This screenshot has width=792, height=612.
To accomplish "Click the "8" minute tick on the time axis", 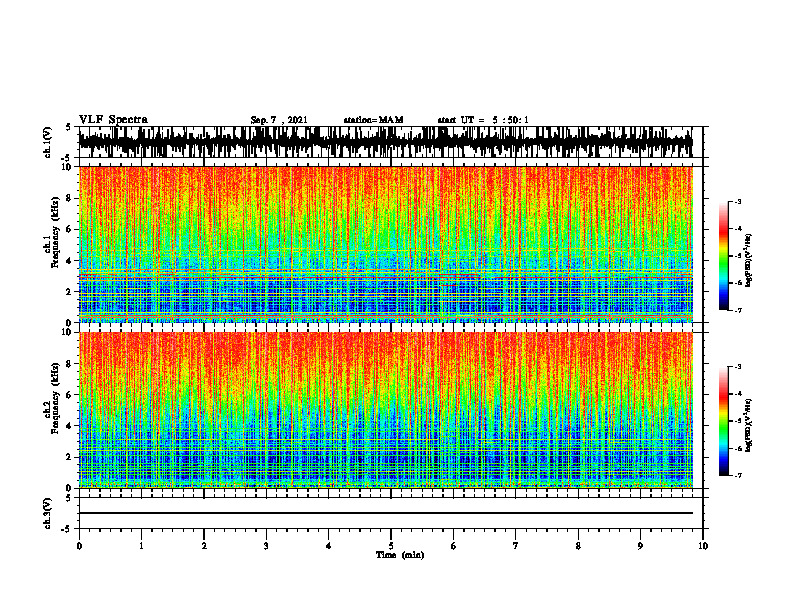I will click(x=578, y=546).
